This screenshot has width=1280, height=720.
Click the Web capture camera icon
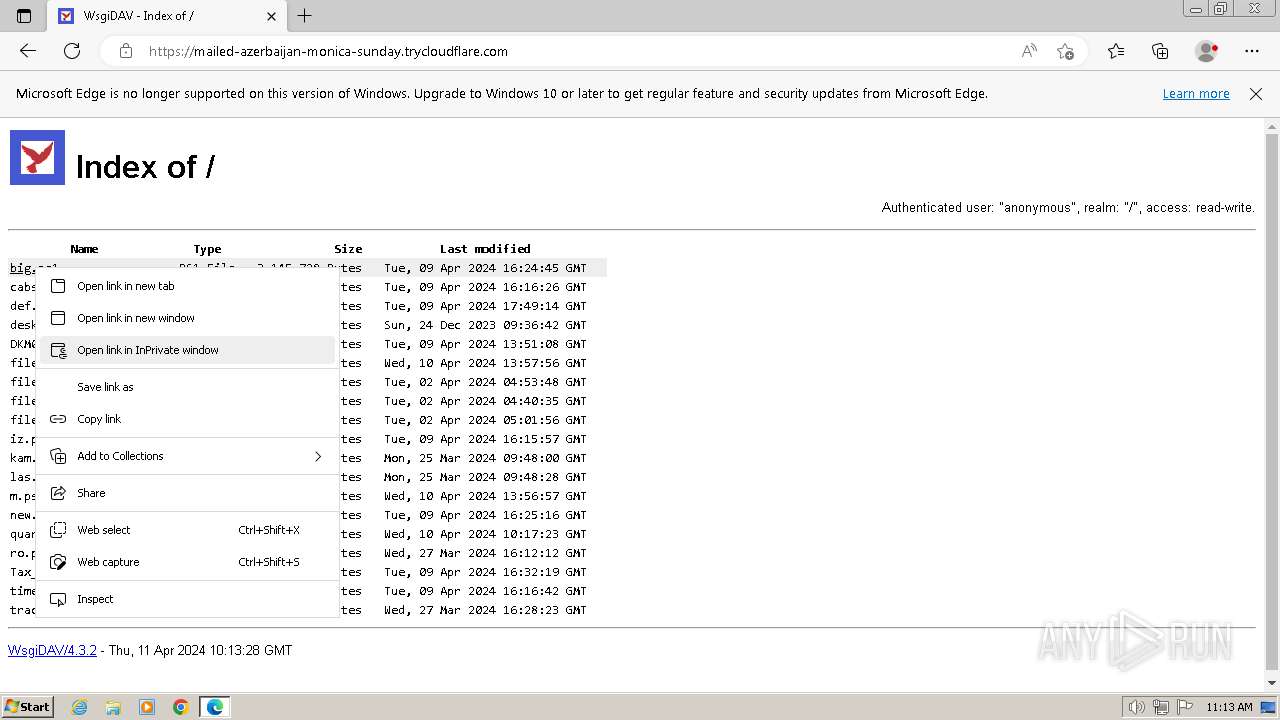point(58,562)
